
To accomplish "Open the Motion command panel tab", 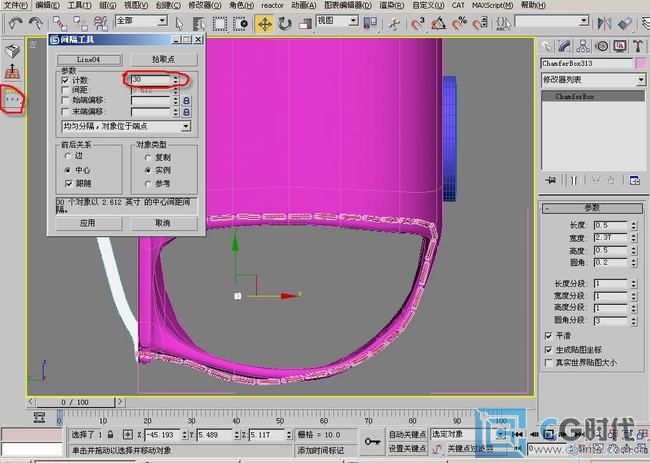I will 601,46.
